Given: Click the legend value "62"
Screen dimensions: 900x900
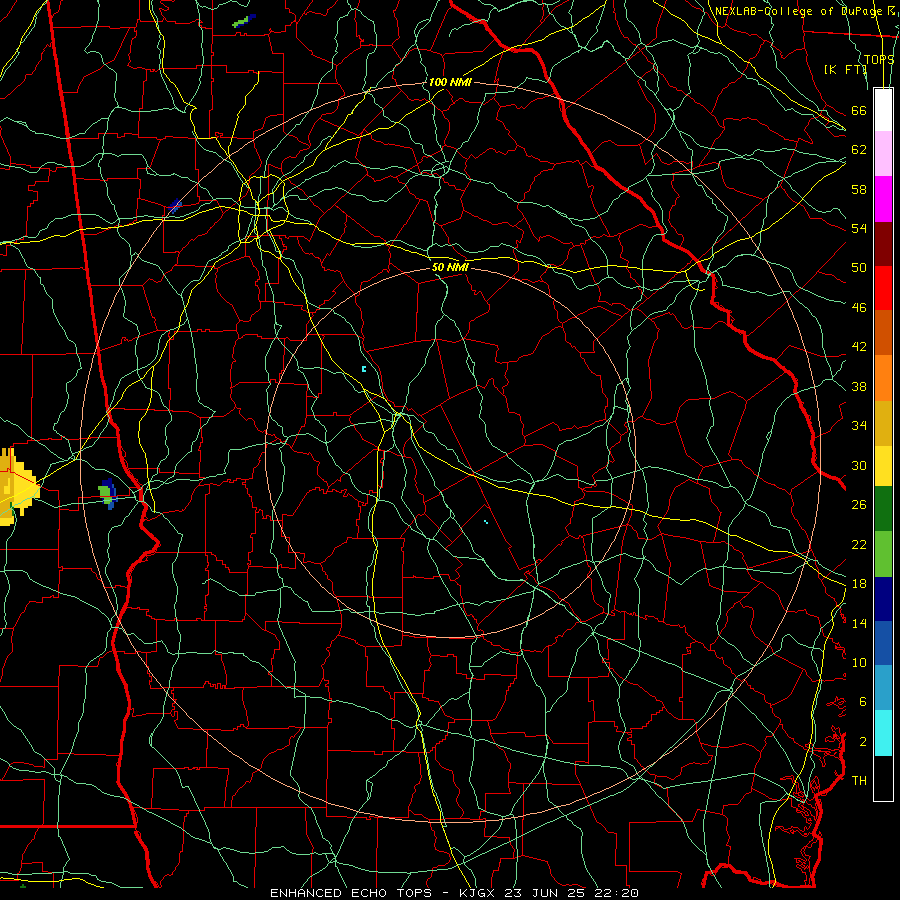Looking at the screenshot, I should point(859,150).
